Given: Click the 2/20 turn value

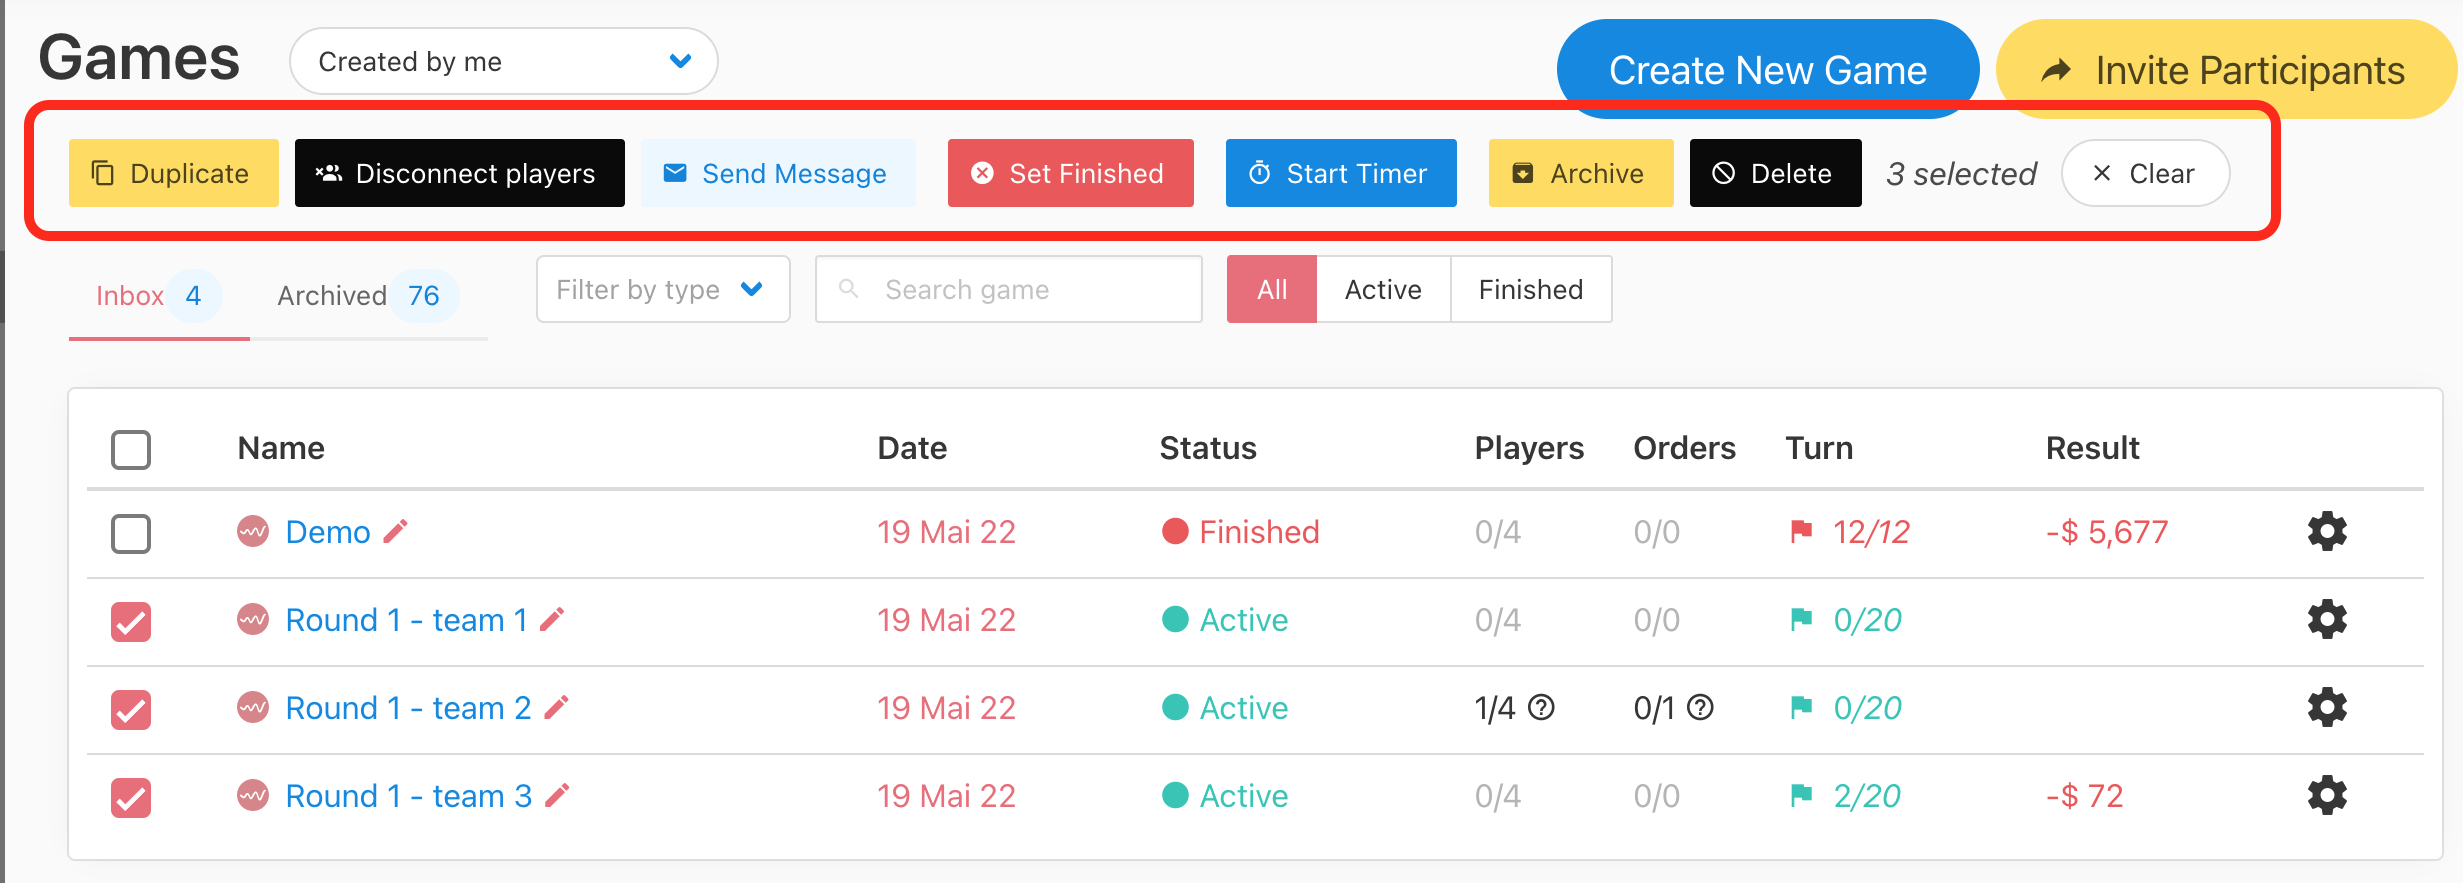Looking at the screenshot, I should click(x=1867, y=796).
